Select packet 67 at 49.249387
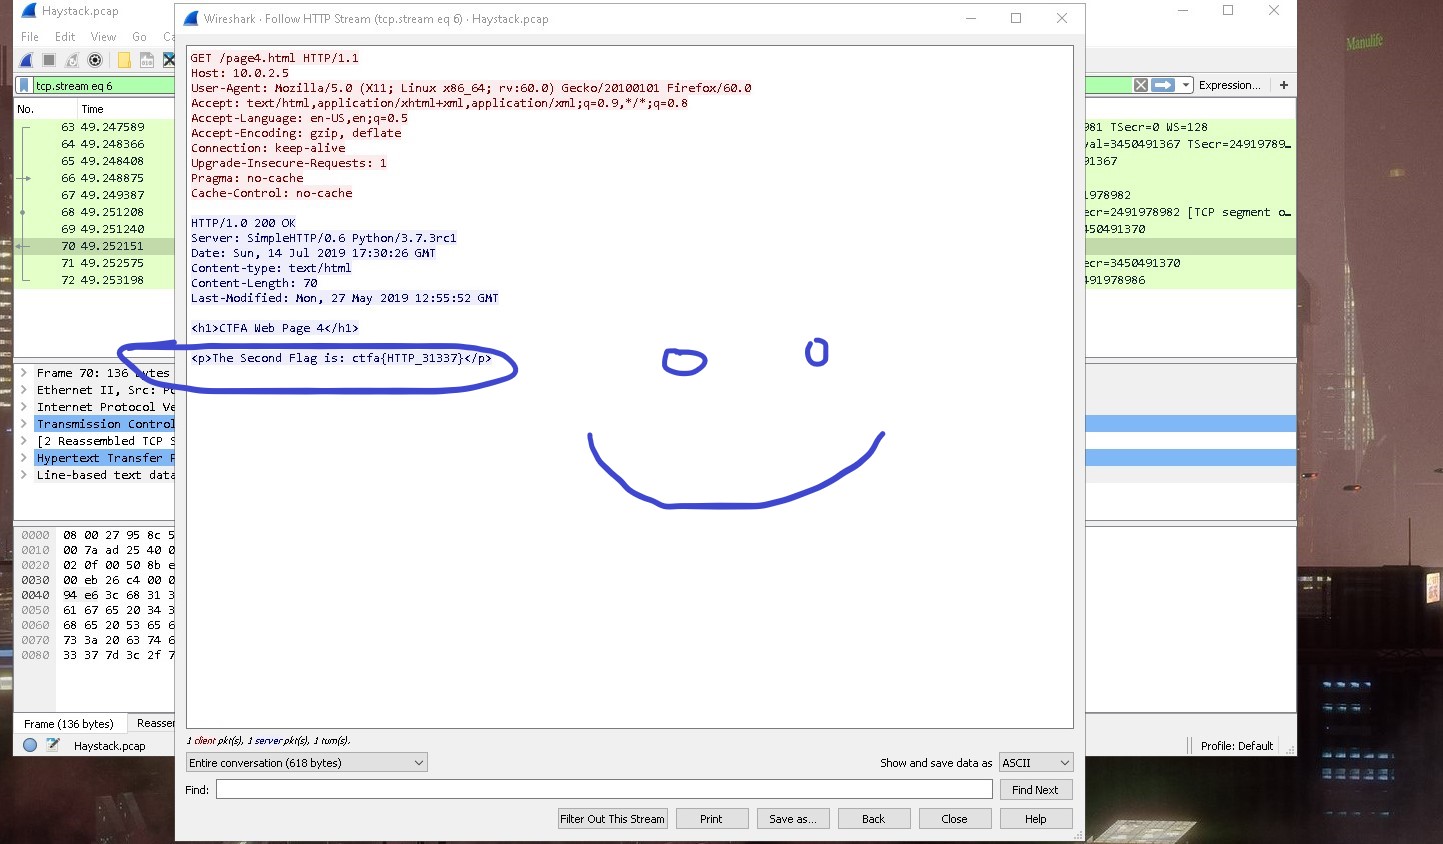 click(x=95, y=195)
